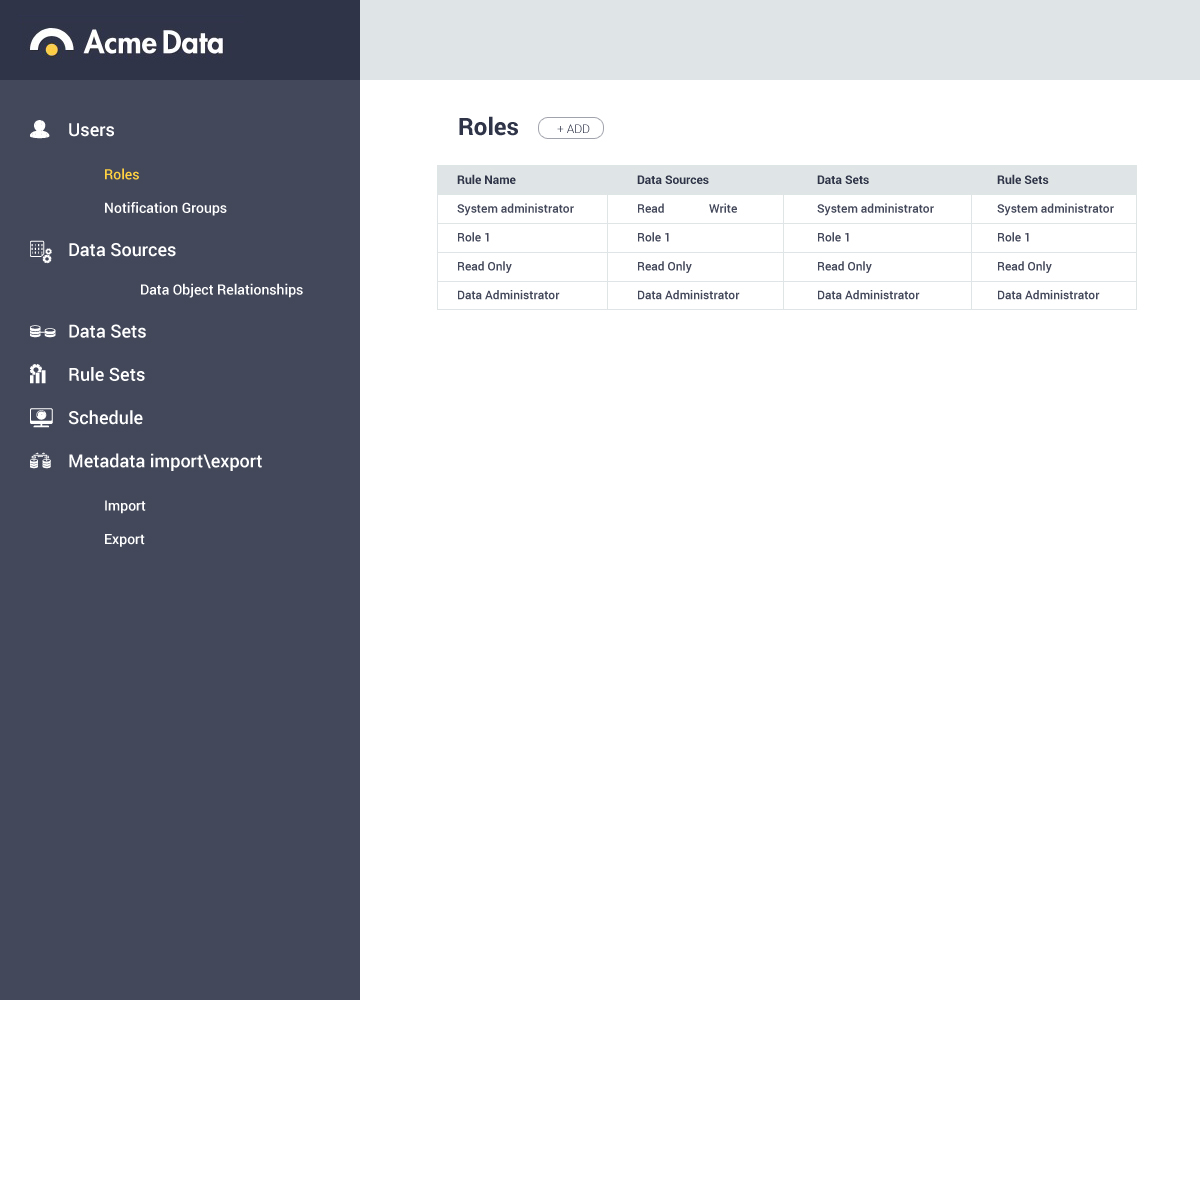Select the Read Only rule row
This screenshot has height=1200, width=1200.
pyautogui.click(x=484, y=266)
